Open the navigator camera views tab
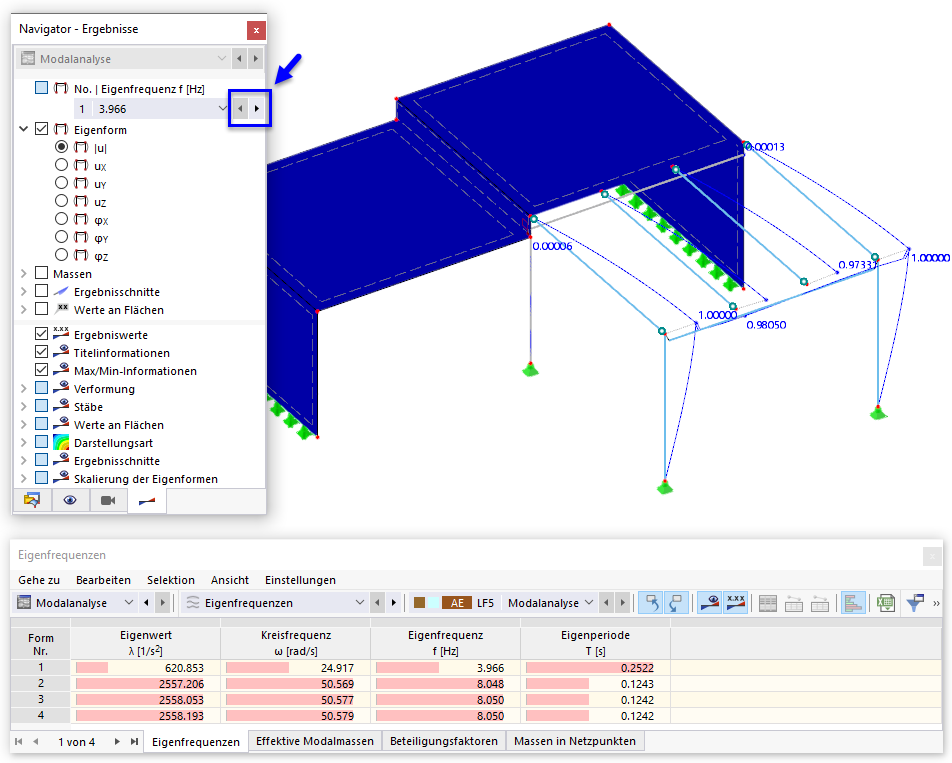 point(108,500)
